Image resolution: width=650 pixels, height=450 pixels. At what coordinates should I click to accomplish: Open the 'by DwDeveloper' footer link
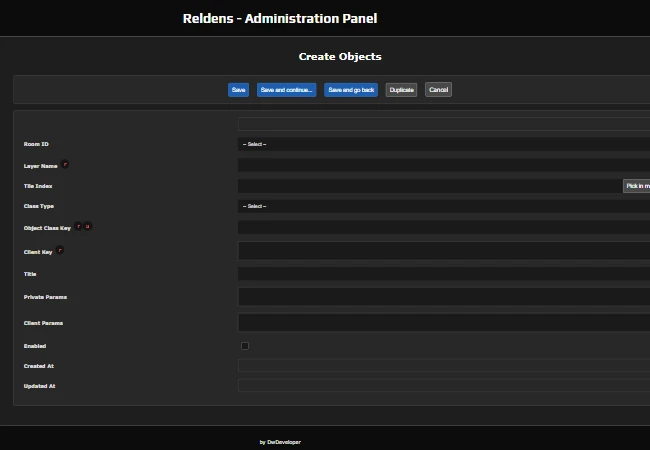tap(280, 442)
